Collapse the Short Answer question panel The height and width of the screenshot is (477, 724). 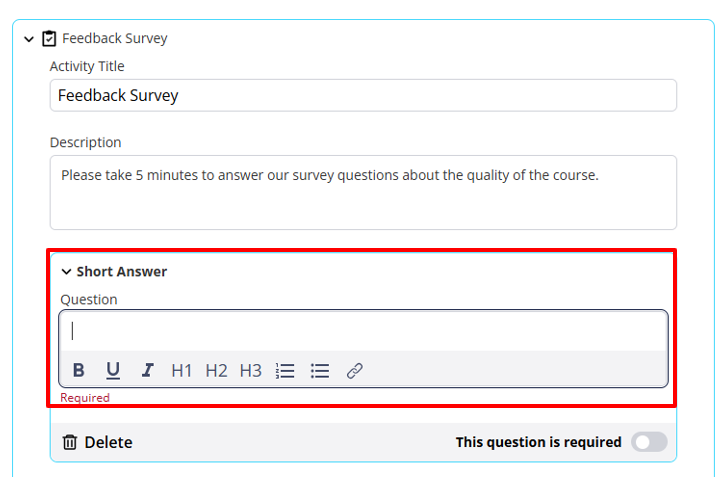coord(66,272)
